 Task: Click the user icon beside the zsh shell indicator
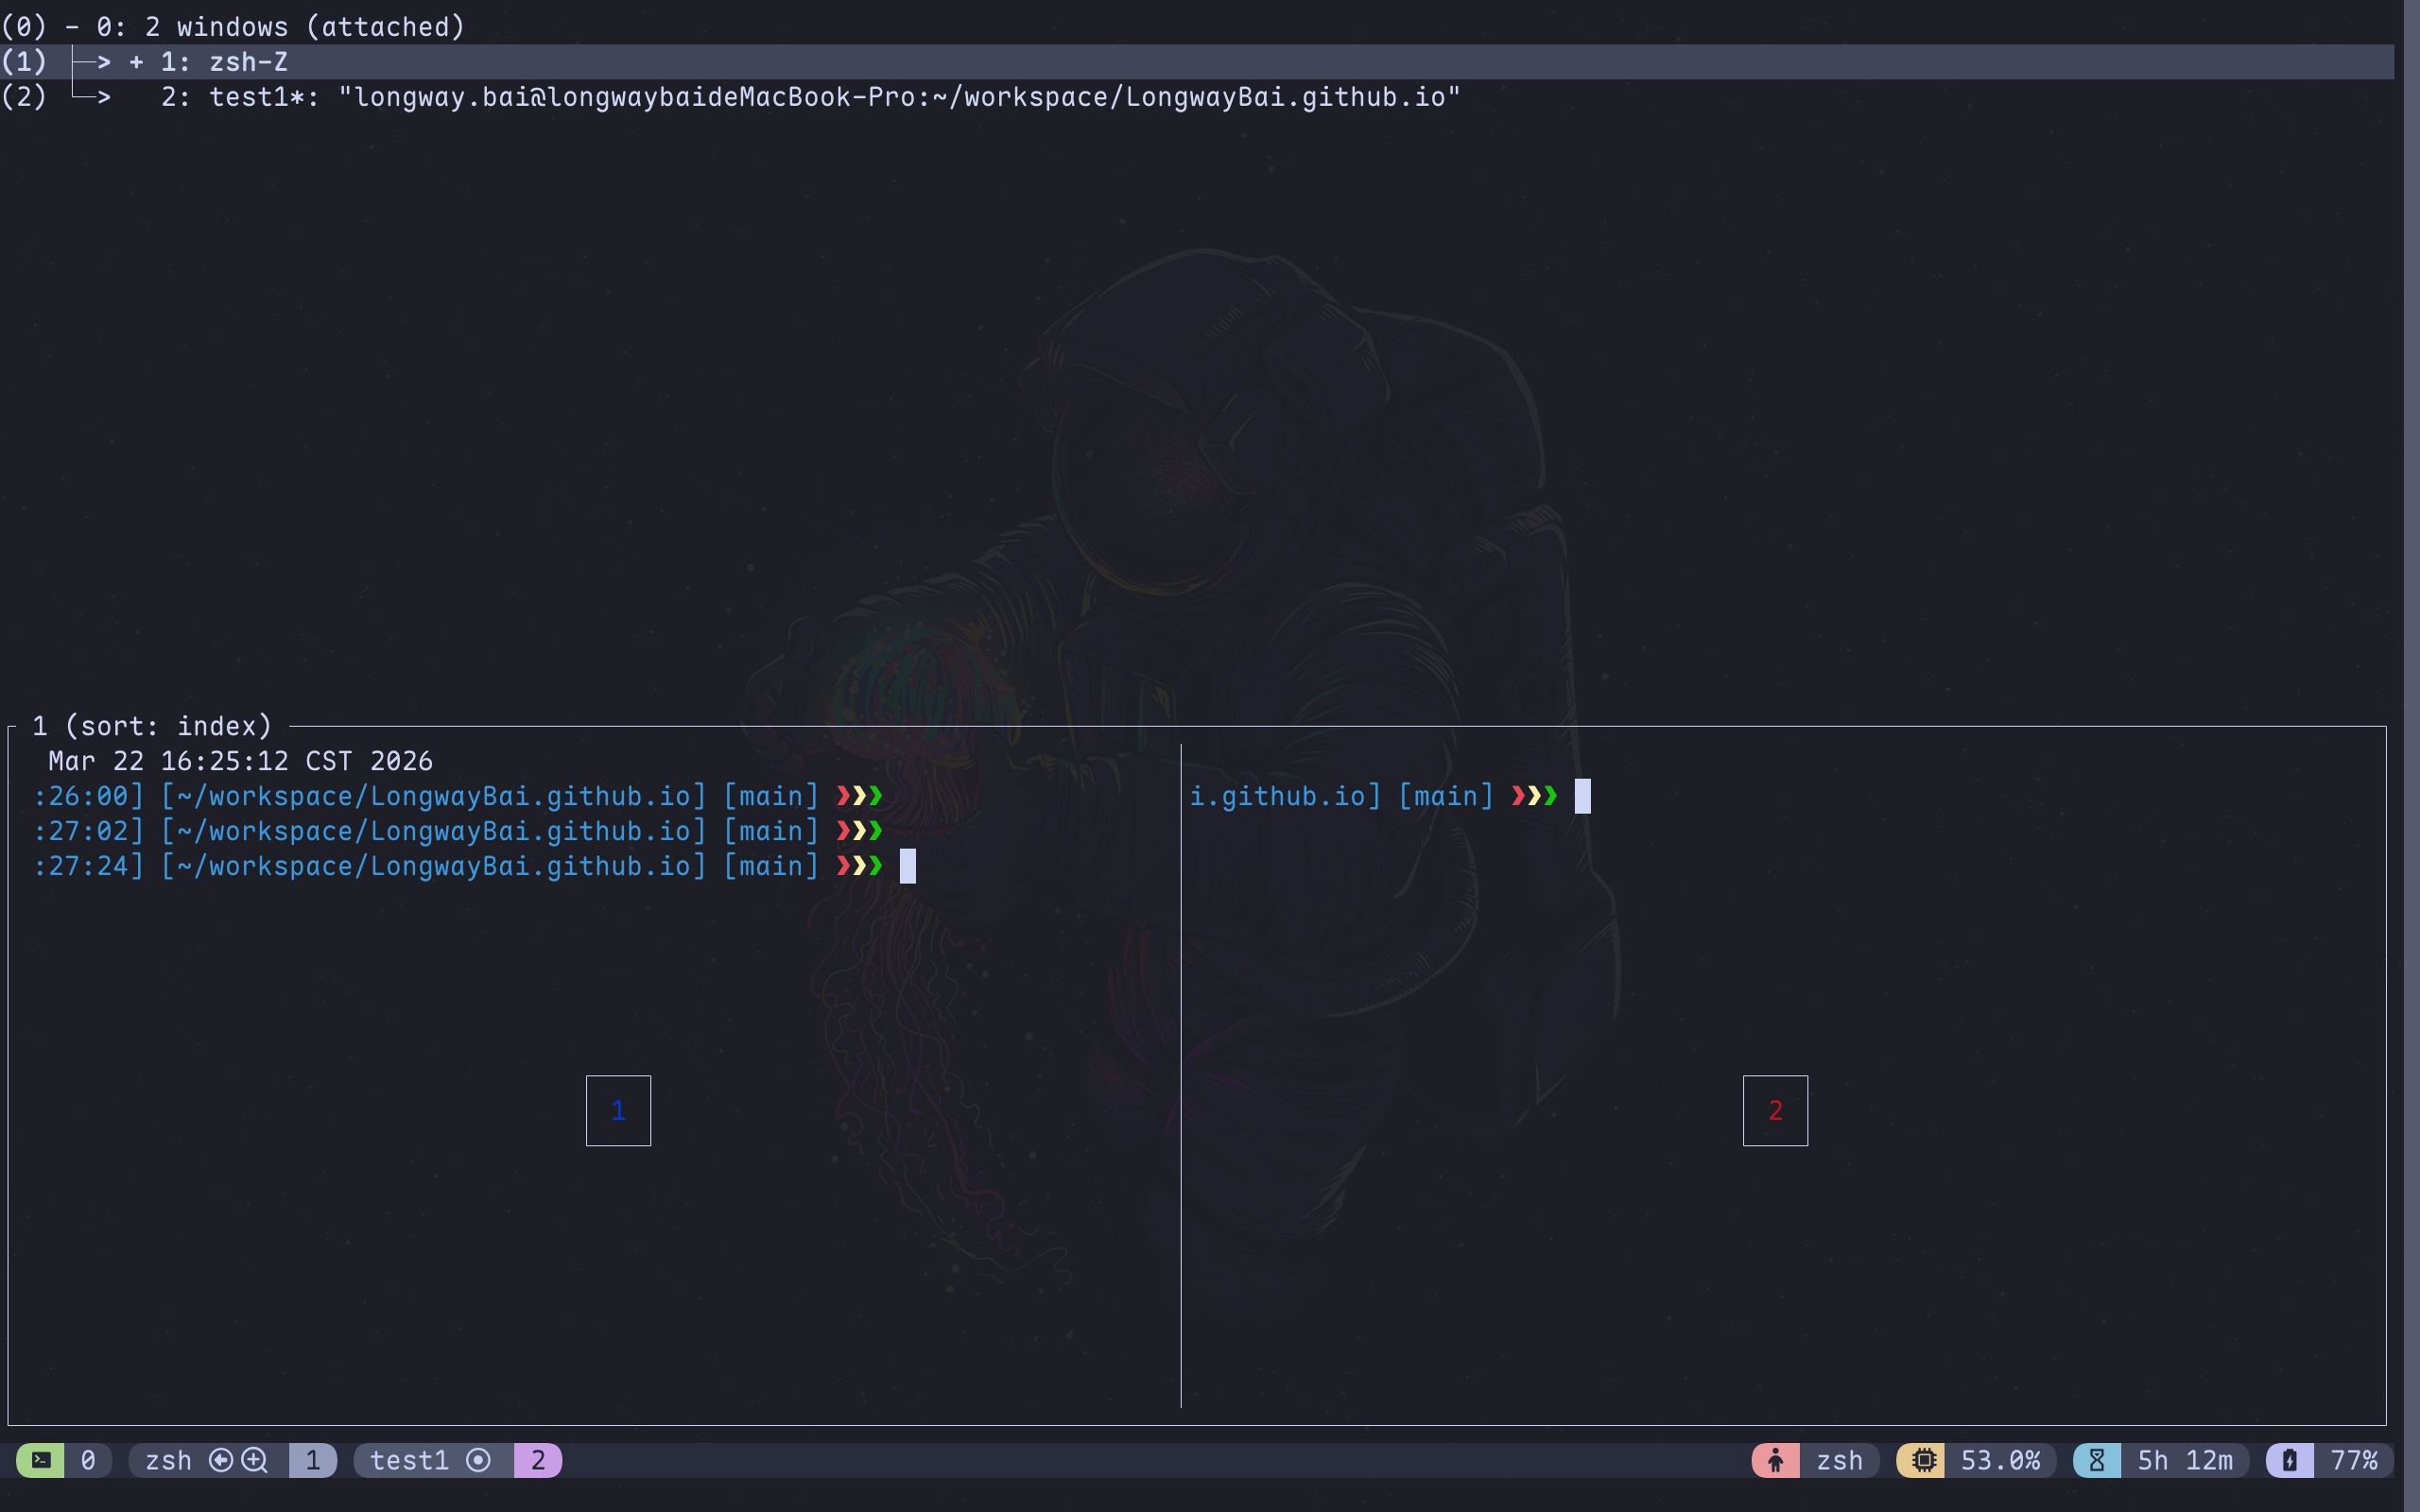pos(1776,1460)
